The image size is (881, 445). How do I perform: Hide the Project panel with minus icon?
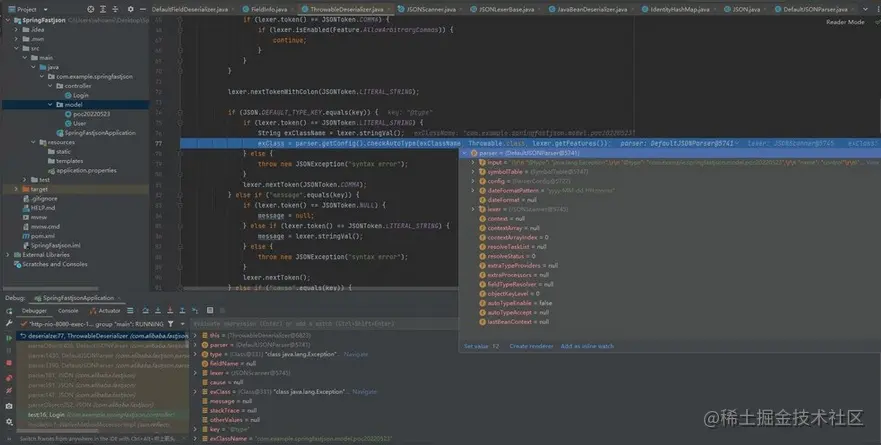[143, 9]
